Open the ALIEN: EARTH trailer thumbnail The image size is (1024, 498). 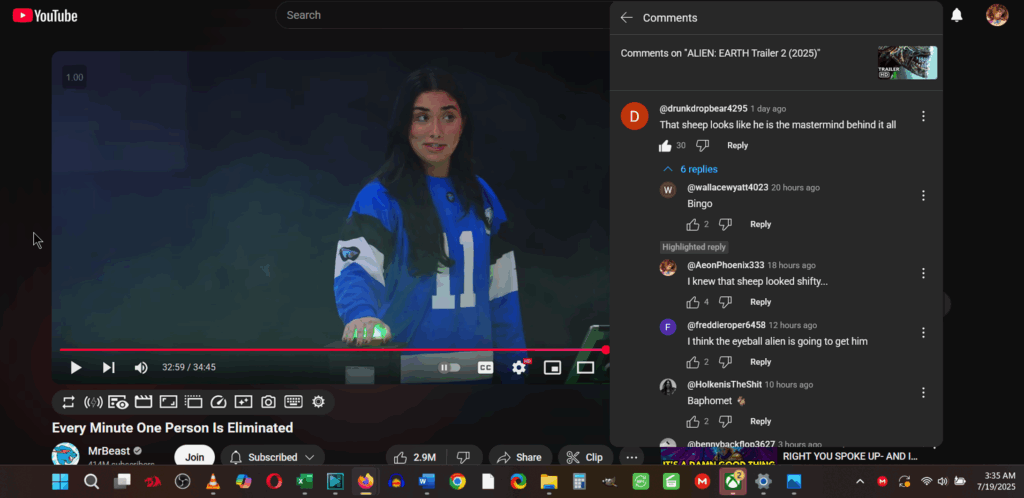(907, 63)
